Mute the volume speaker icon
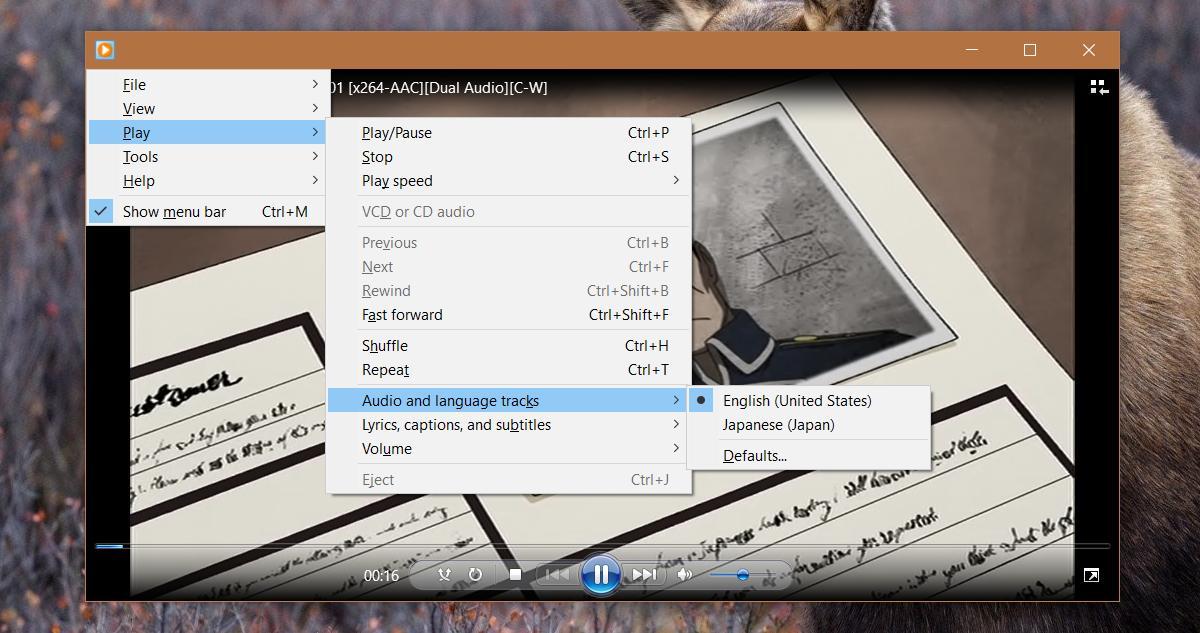Viewport: 1200px width, 633px height. [685, 574]
